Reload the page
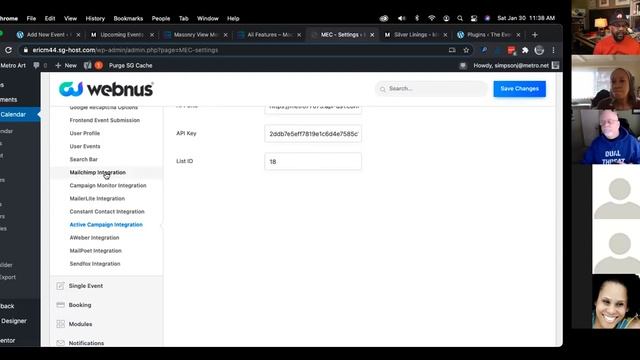The height and width of the screenshot is (360, 640). pos(8,50)
